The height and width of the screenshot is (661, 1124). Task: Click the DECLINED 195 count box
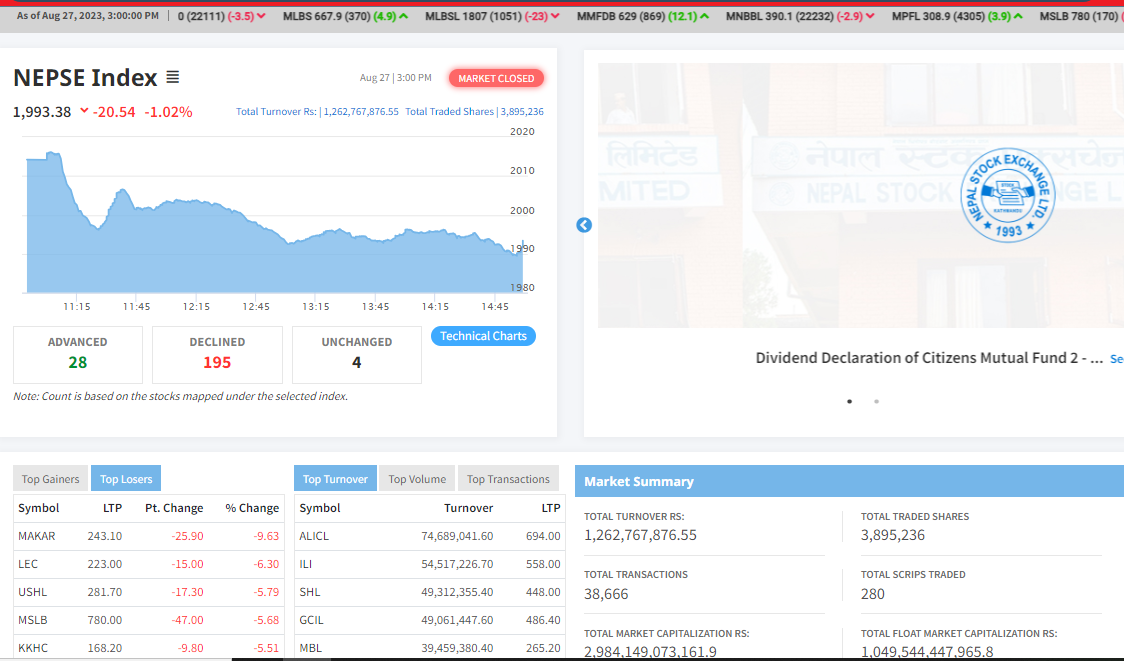(217, 355)
